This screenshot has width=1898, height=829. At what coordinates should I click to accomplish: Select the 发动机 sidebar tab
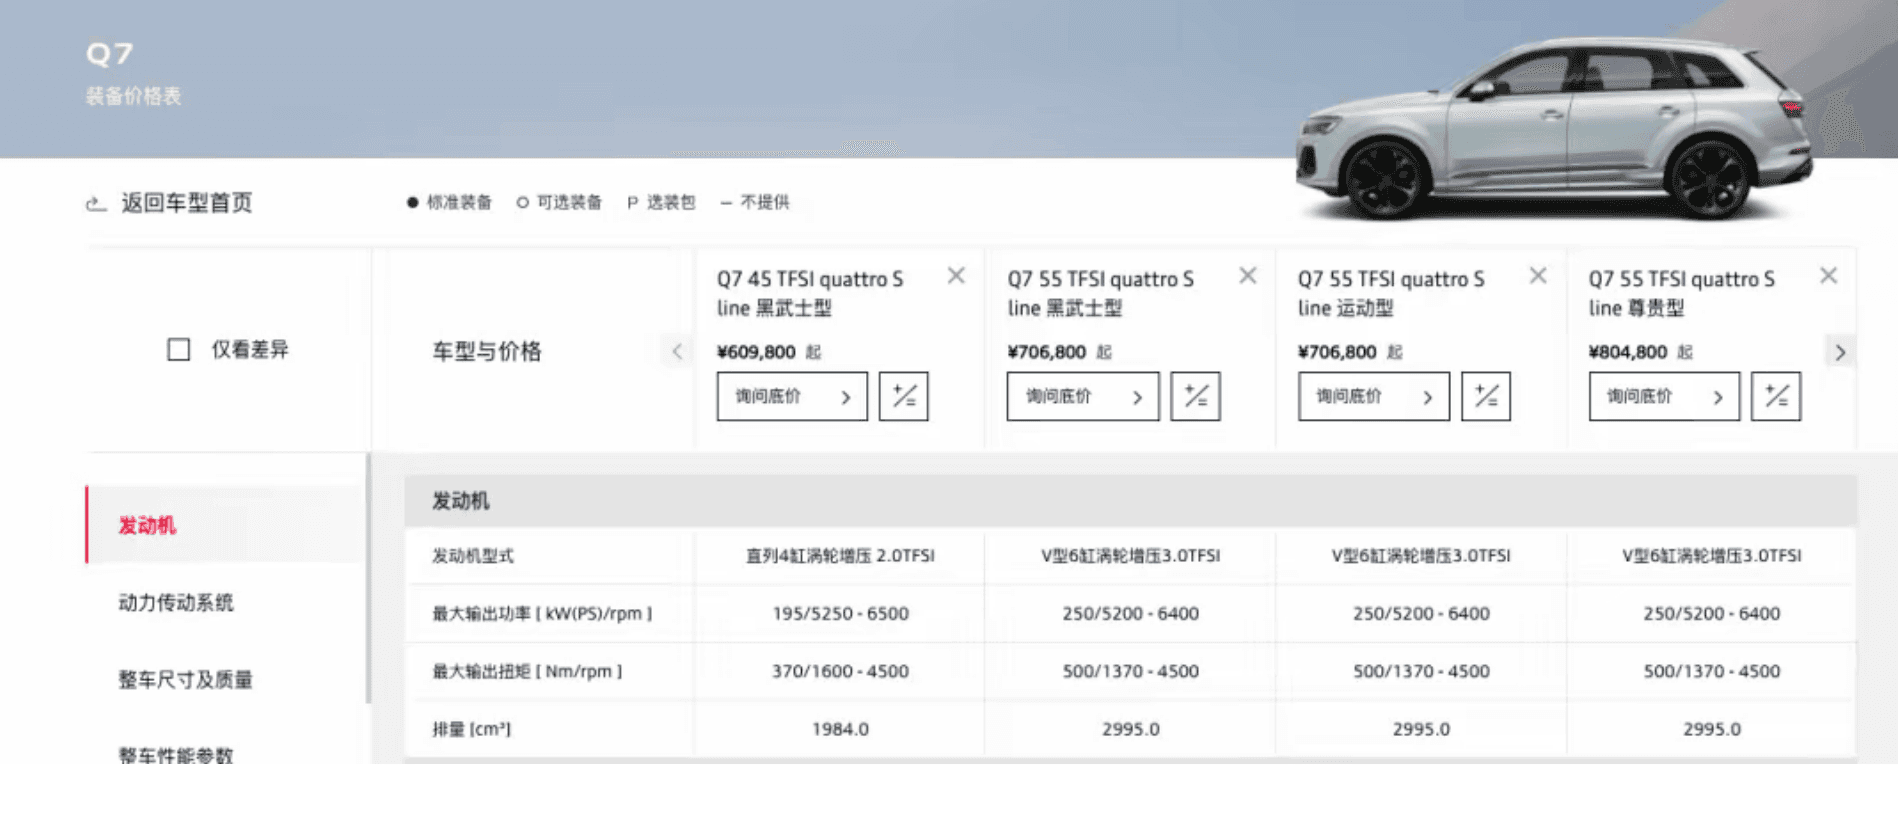click(226, 525)
